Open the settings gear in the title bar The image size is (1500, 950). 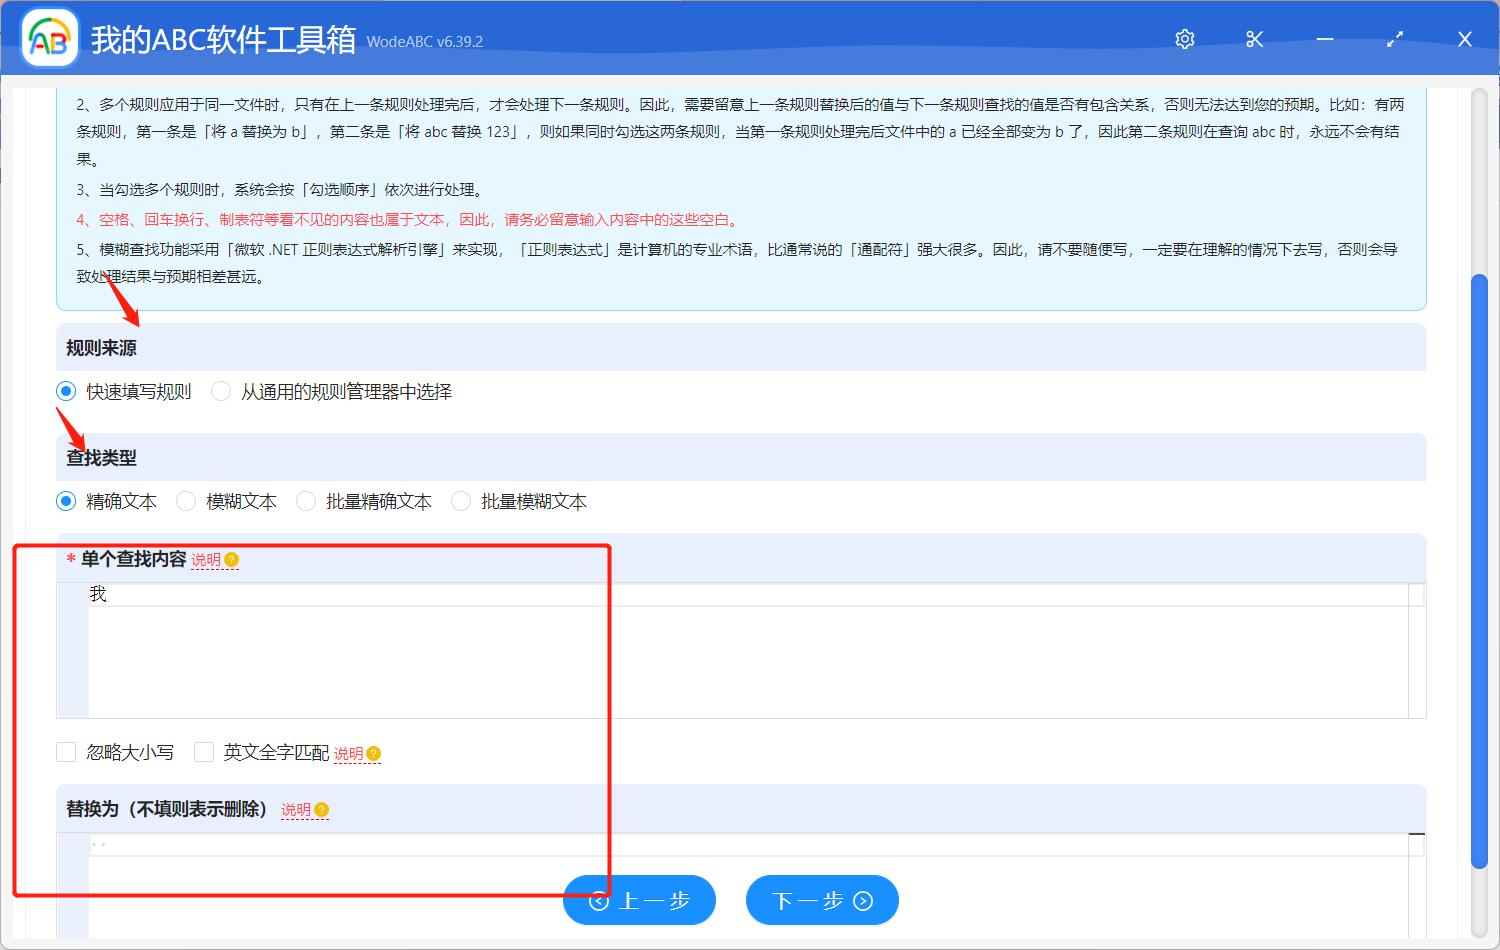1184,39
